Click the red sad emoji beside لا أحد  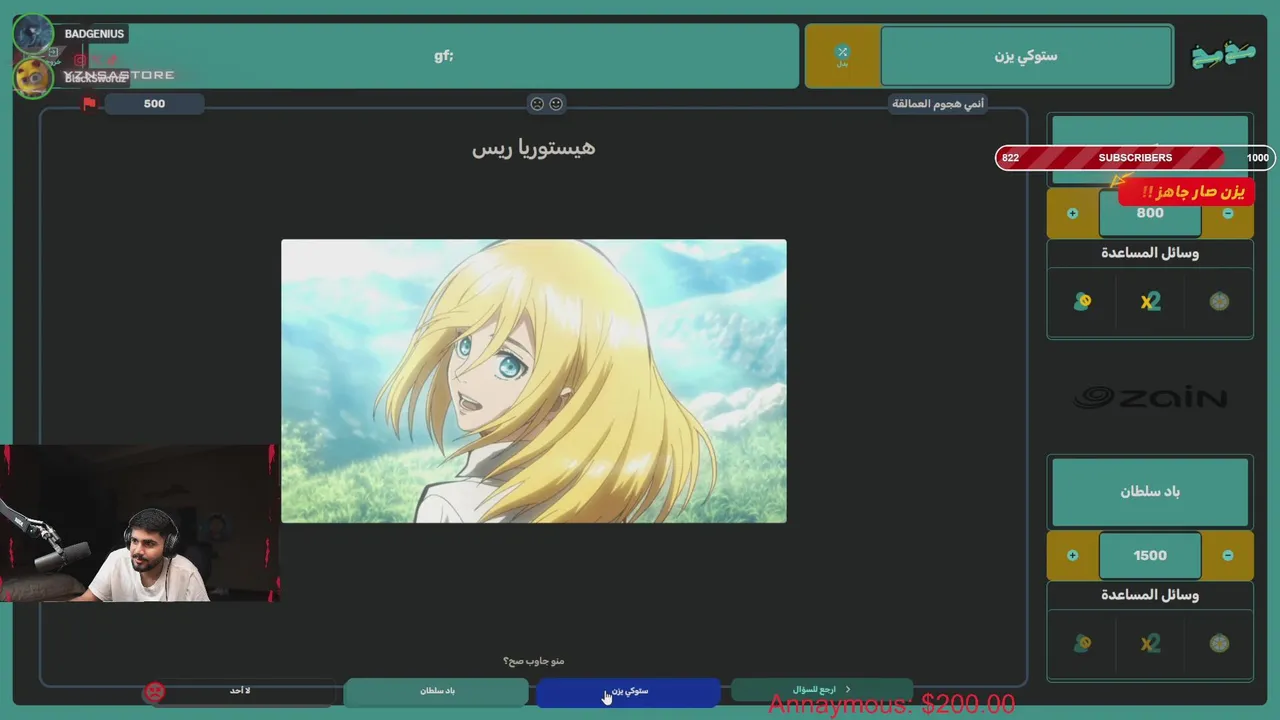(154, 691)
